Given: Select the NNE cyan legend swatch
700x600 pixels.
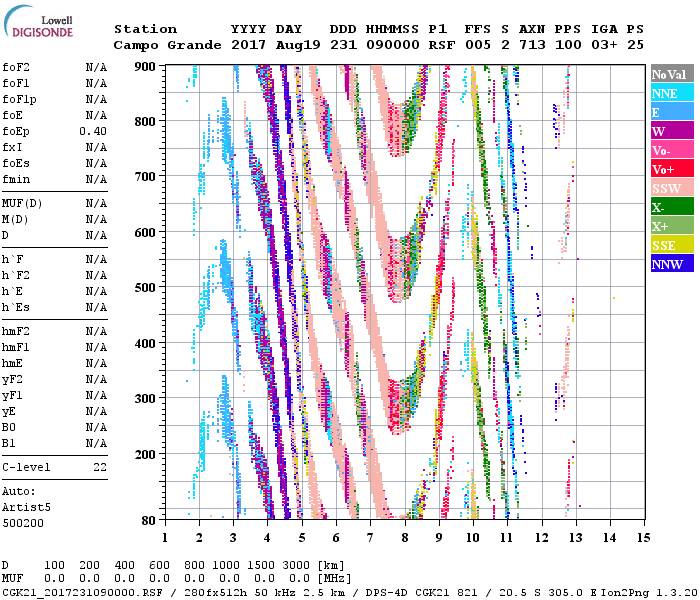Looking at the screenshot, I should (x=672, y=93).
